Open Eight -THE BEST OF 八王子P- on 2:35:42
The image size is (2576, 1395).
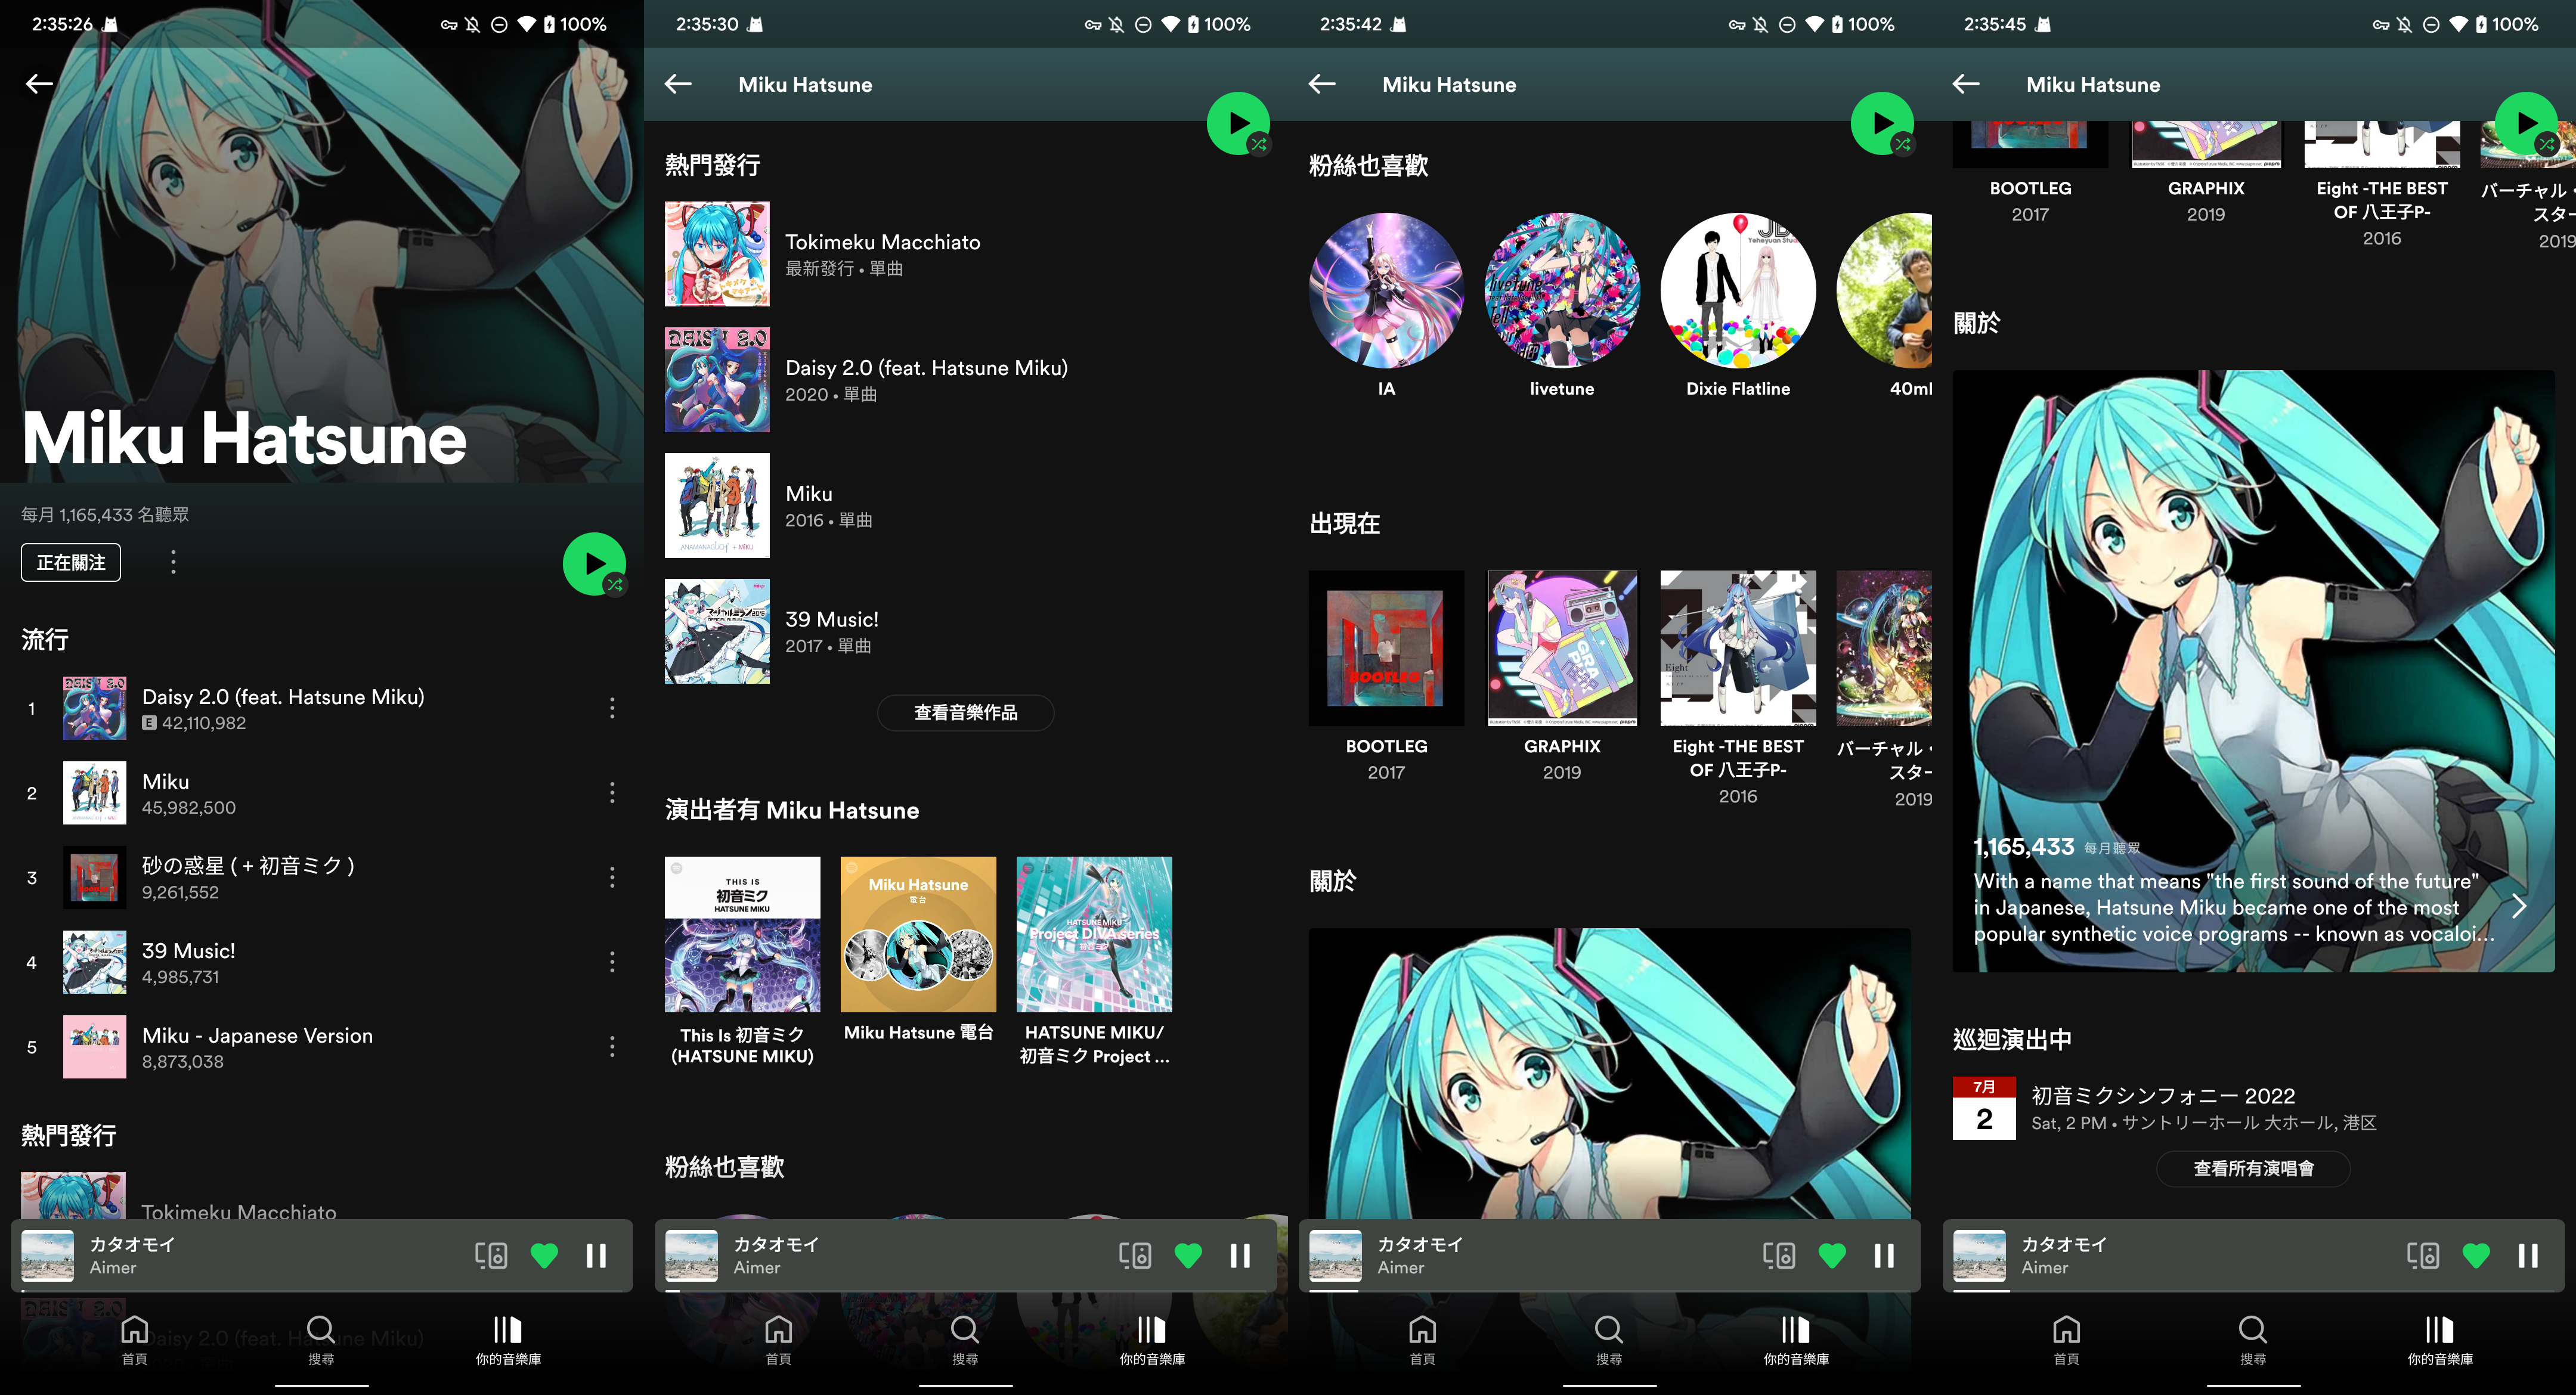point(1738,648)
